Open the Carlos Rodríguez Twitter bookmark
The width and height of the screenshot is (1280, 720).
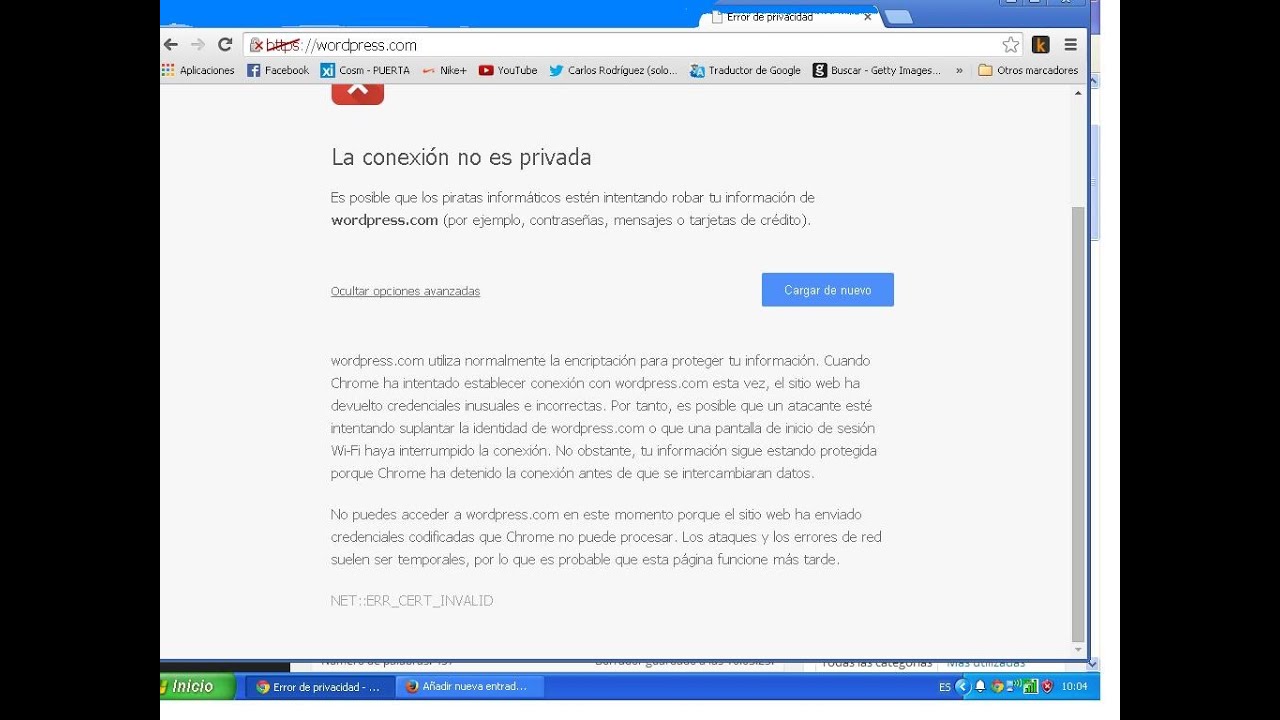(x=613, y=71)
